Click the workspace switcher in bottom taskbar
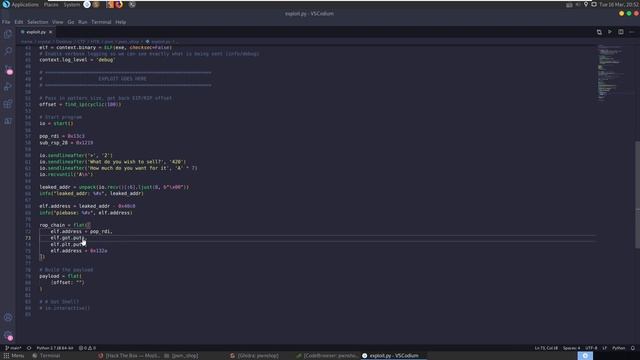Image resolution: width=640 pixels, height=360 pixels. 585,356
